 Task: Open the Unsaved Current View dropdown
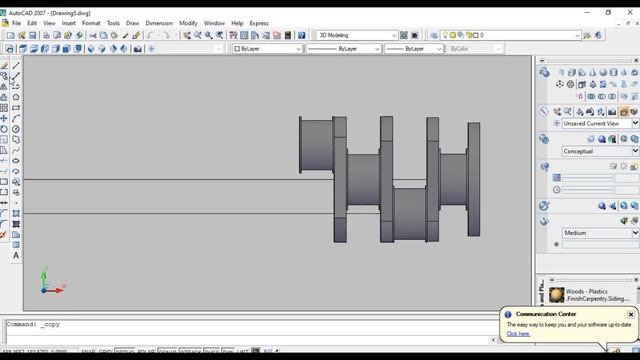[600, 123]
